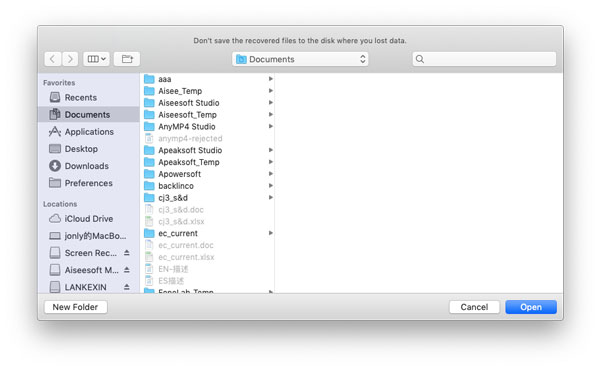Select the Aiseesoft Studio folder
Viewport: 600px width, 369px height.
(x=207, y=103)
